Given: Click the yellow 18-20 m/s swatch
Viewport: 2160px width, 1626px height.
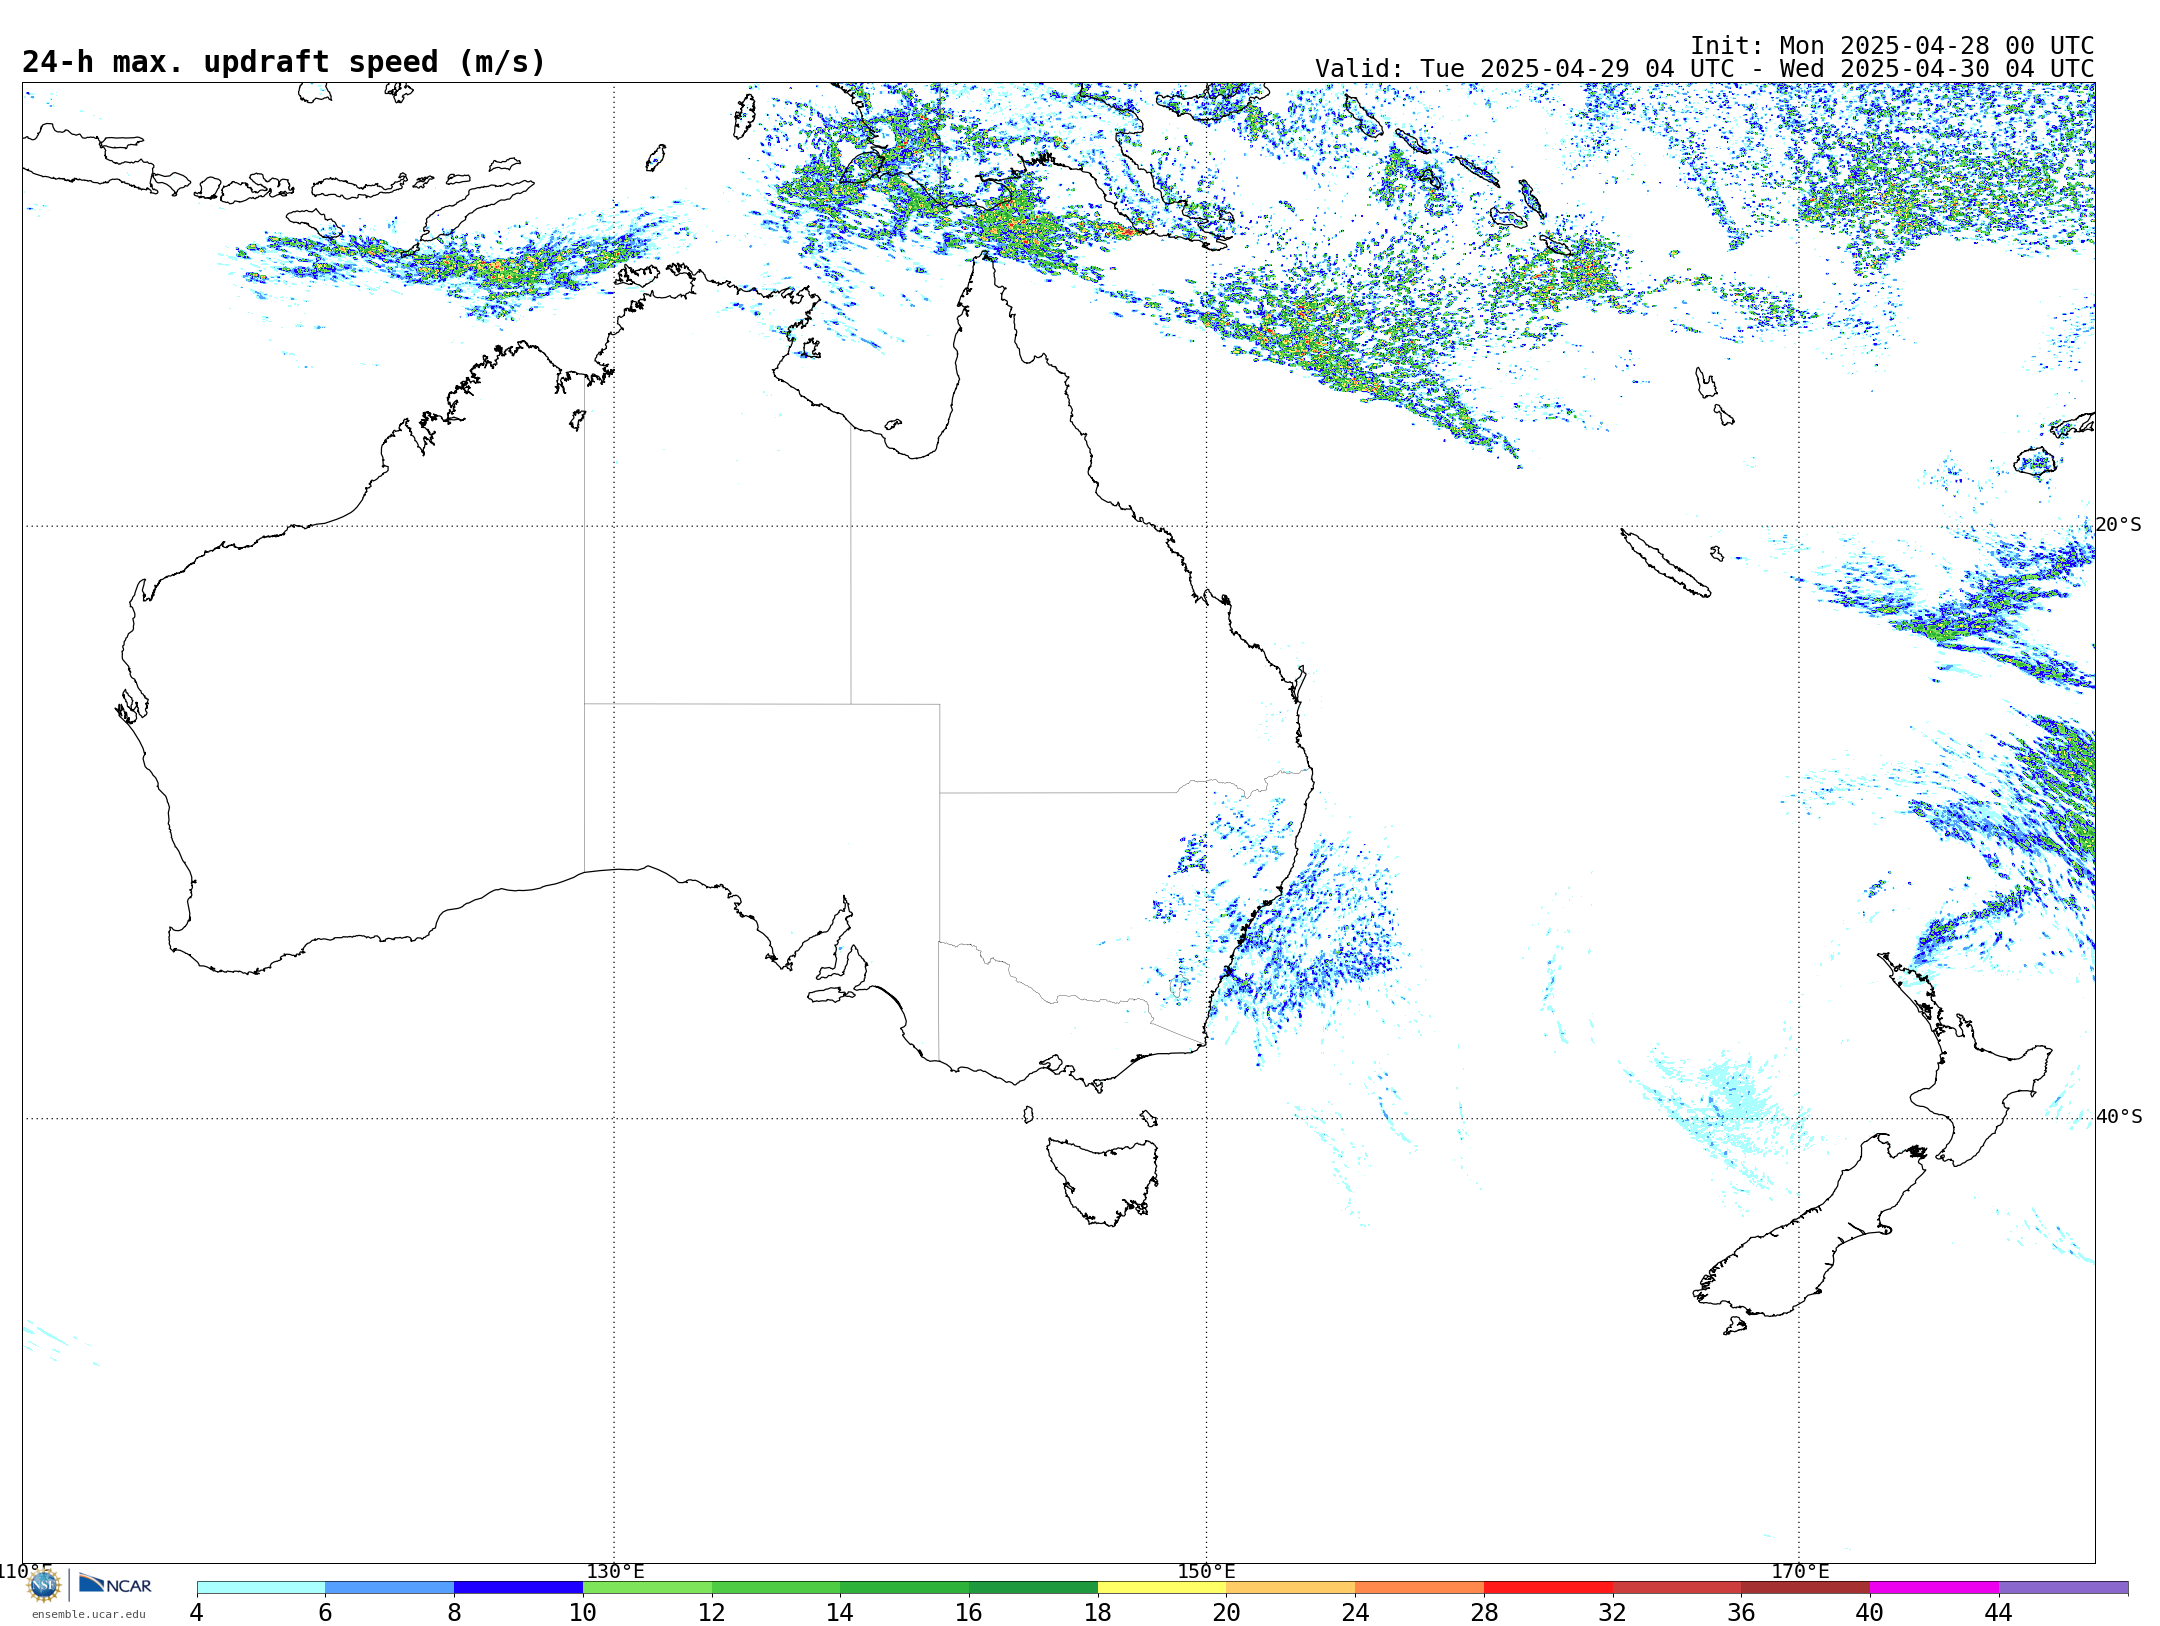Looking at the screenshot, I should [x=1162, y=1588].
